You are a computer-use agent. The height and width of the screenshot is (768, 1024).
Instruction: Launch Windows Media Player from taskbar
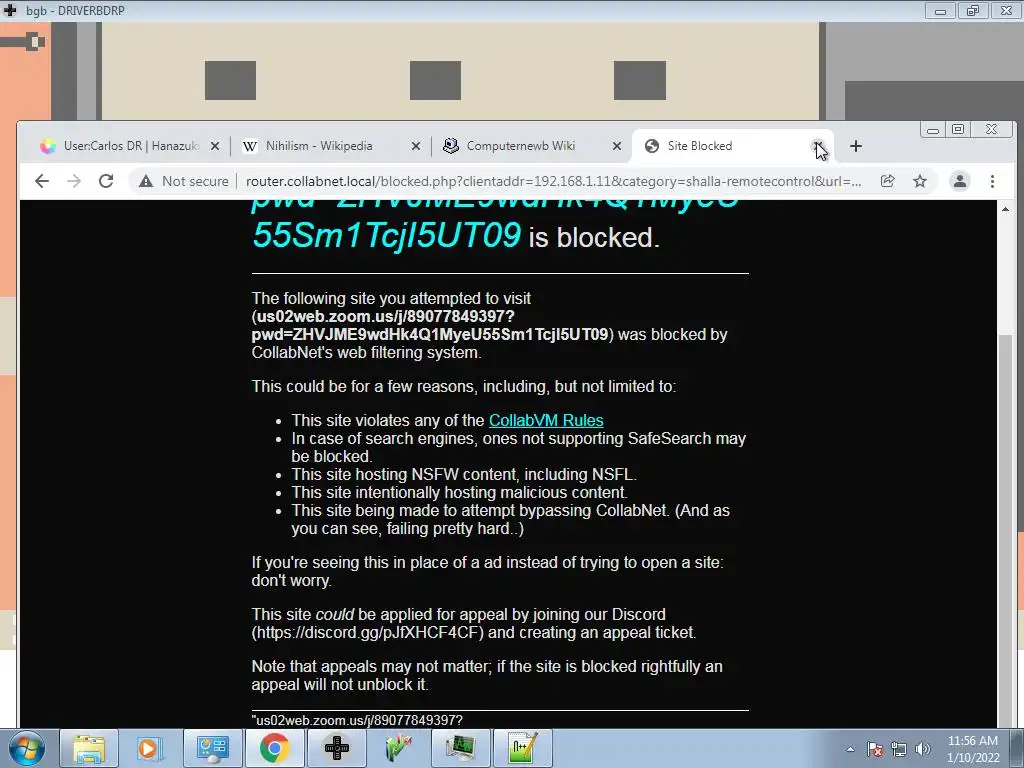(149, 748)
